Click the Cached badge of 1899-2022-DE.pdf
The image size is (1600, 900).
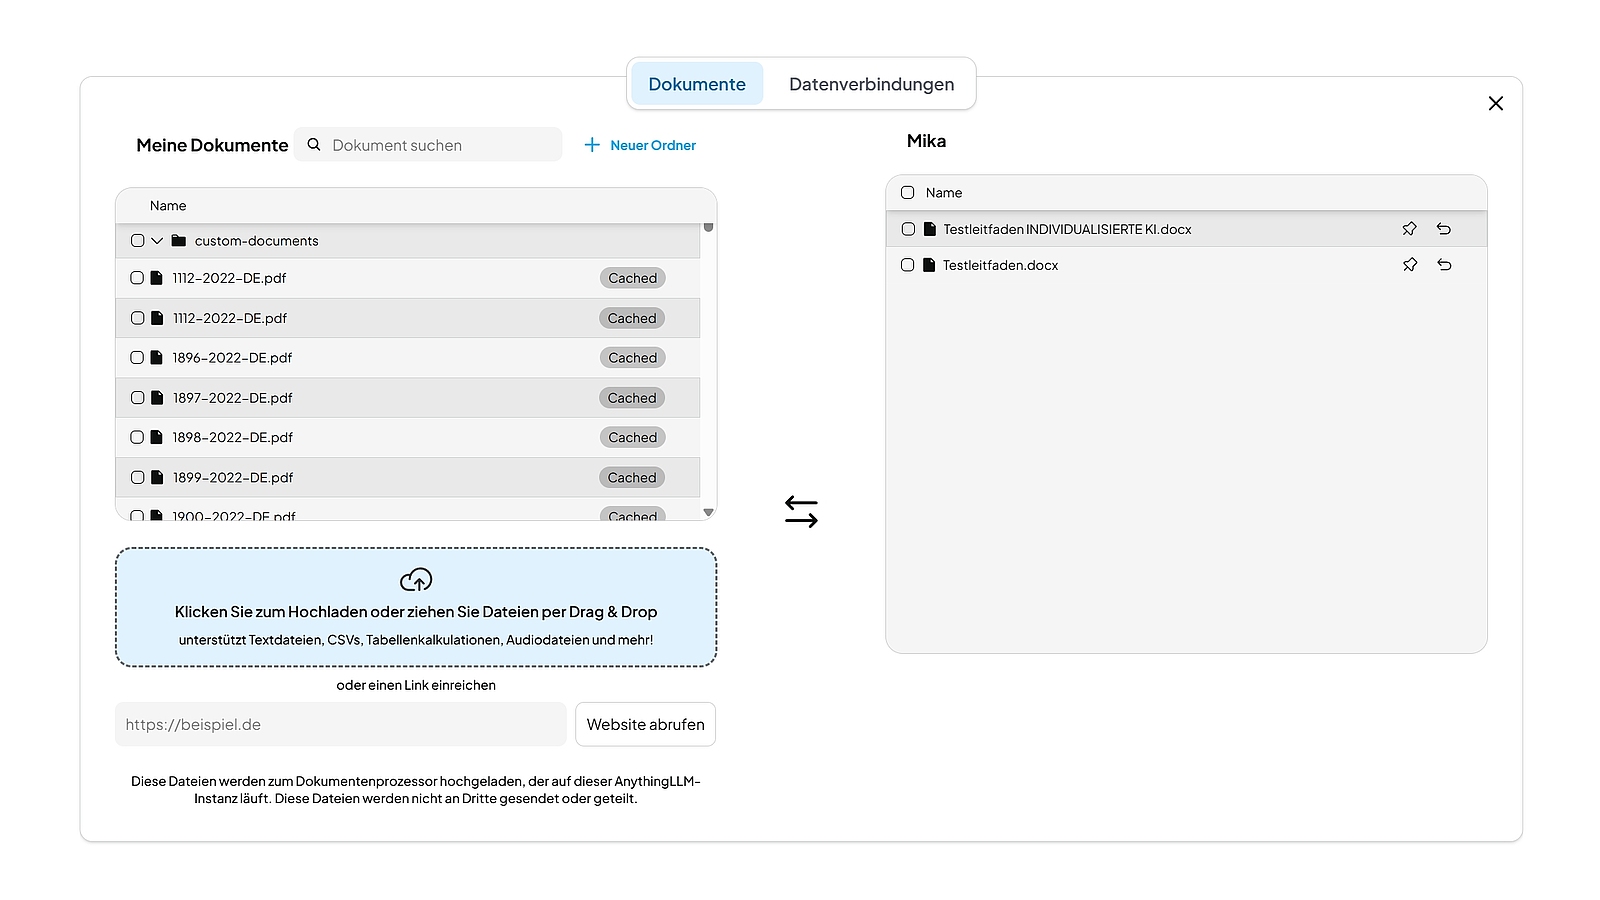coord(633,478)
